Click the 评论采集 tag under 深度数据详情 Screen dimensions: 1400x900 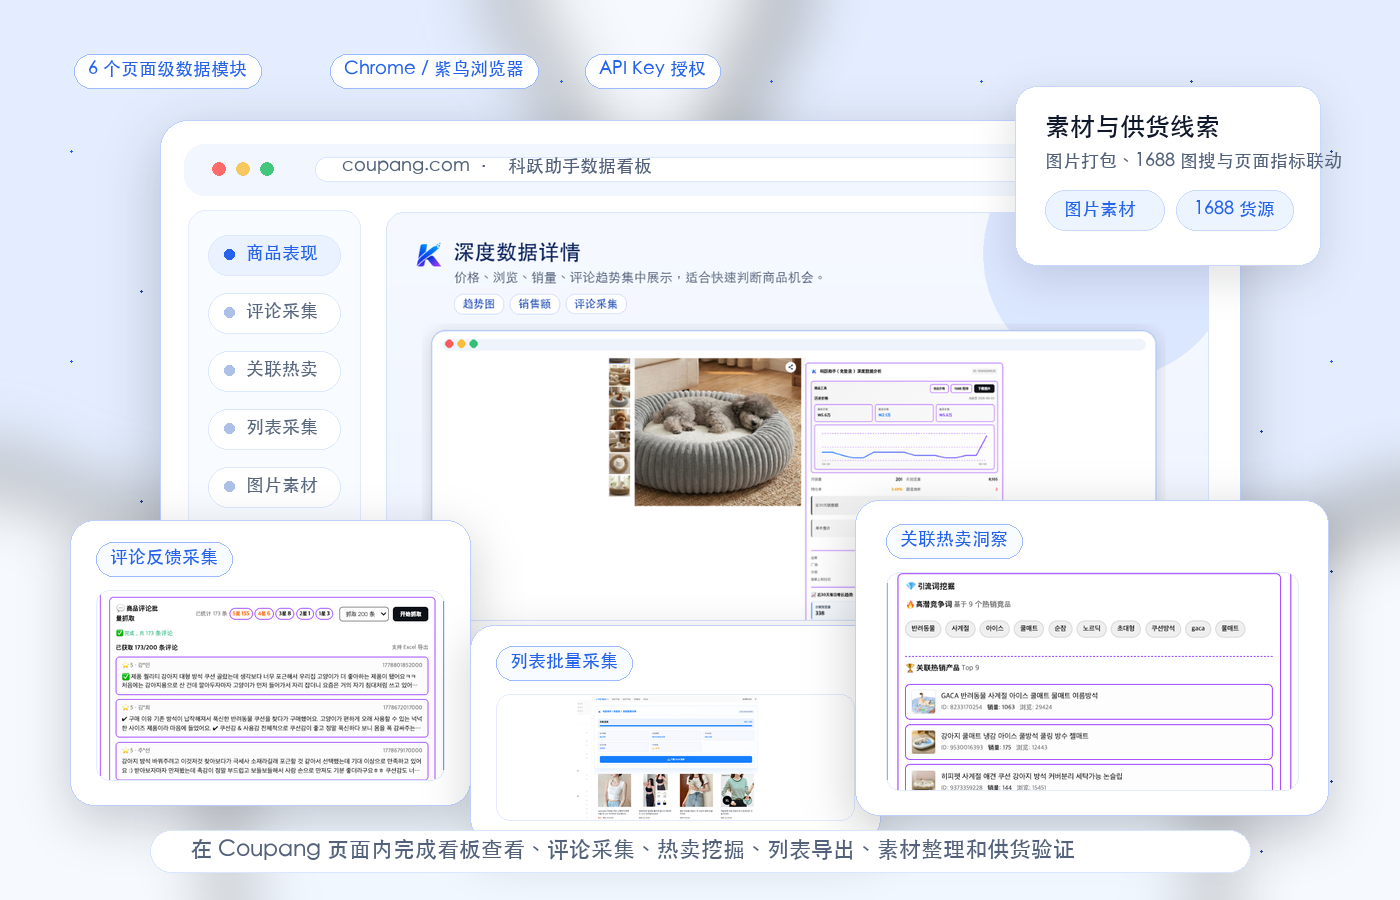(596, 304)
